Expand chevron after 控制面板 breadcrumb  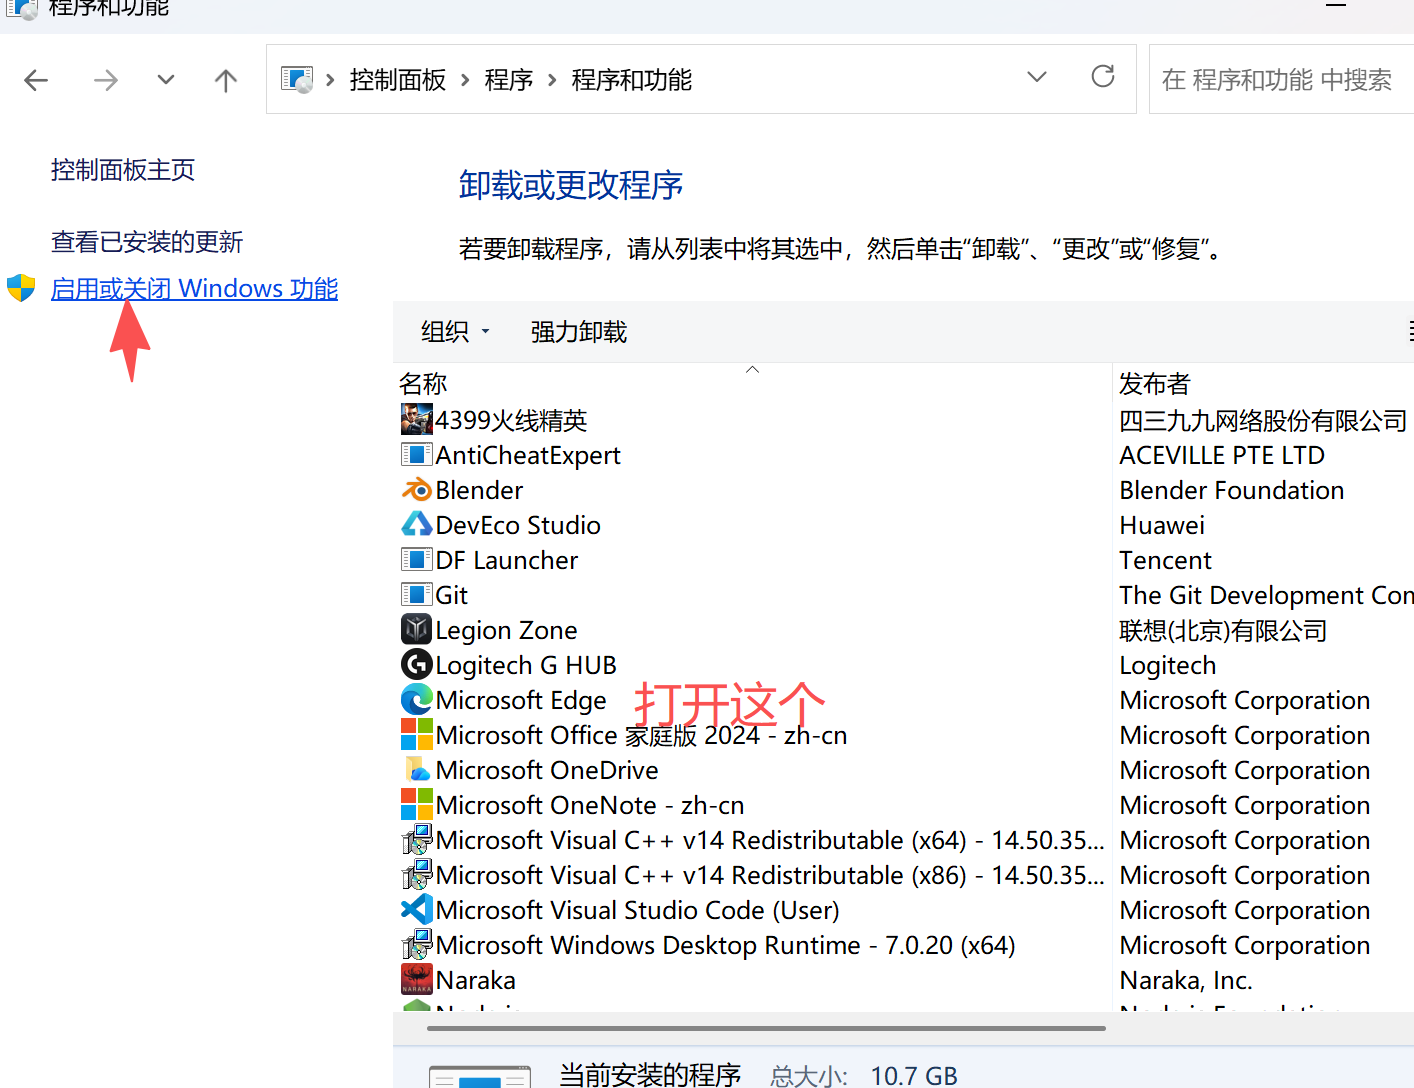[465, 80]
